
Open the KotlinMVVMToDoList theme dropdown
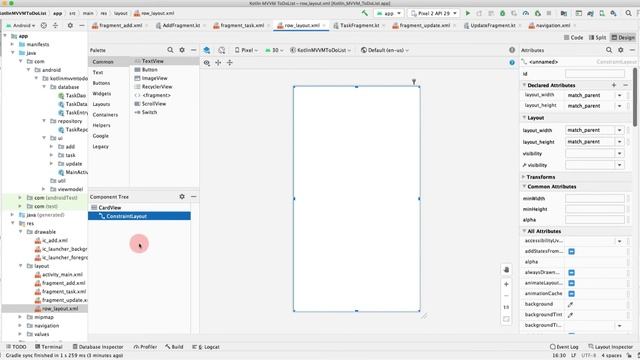[x=320, y=50]
